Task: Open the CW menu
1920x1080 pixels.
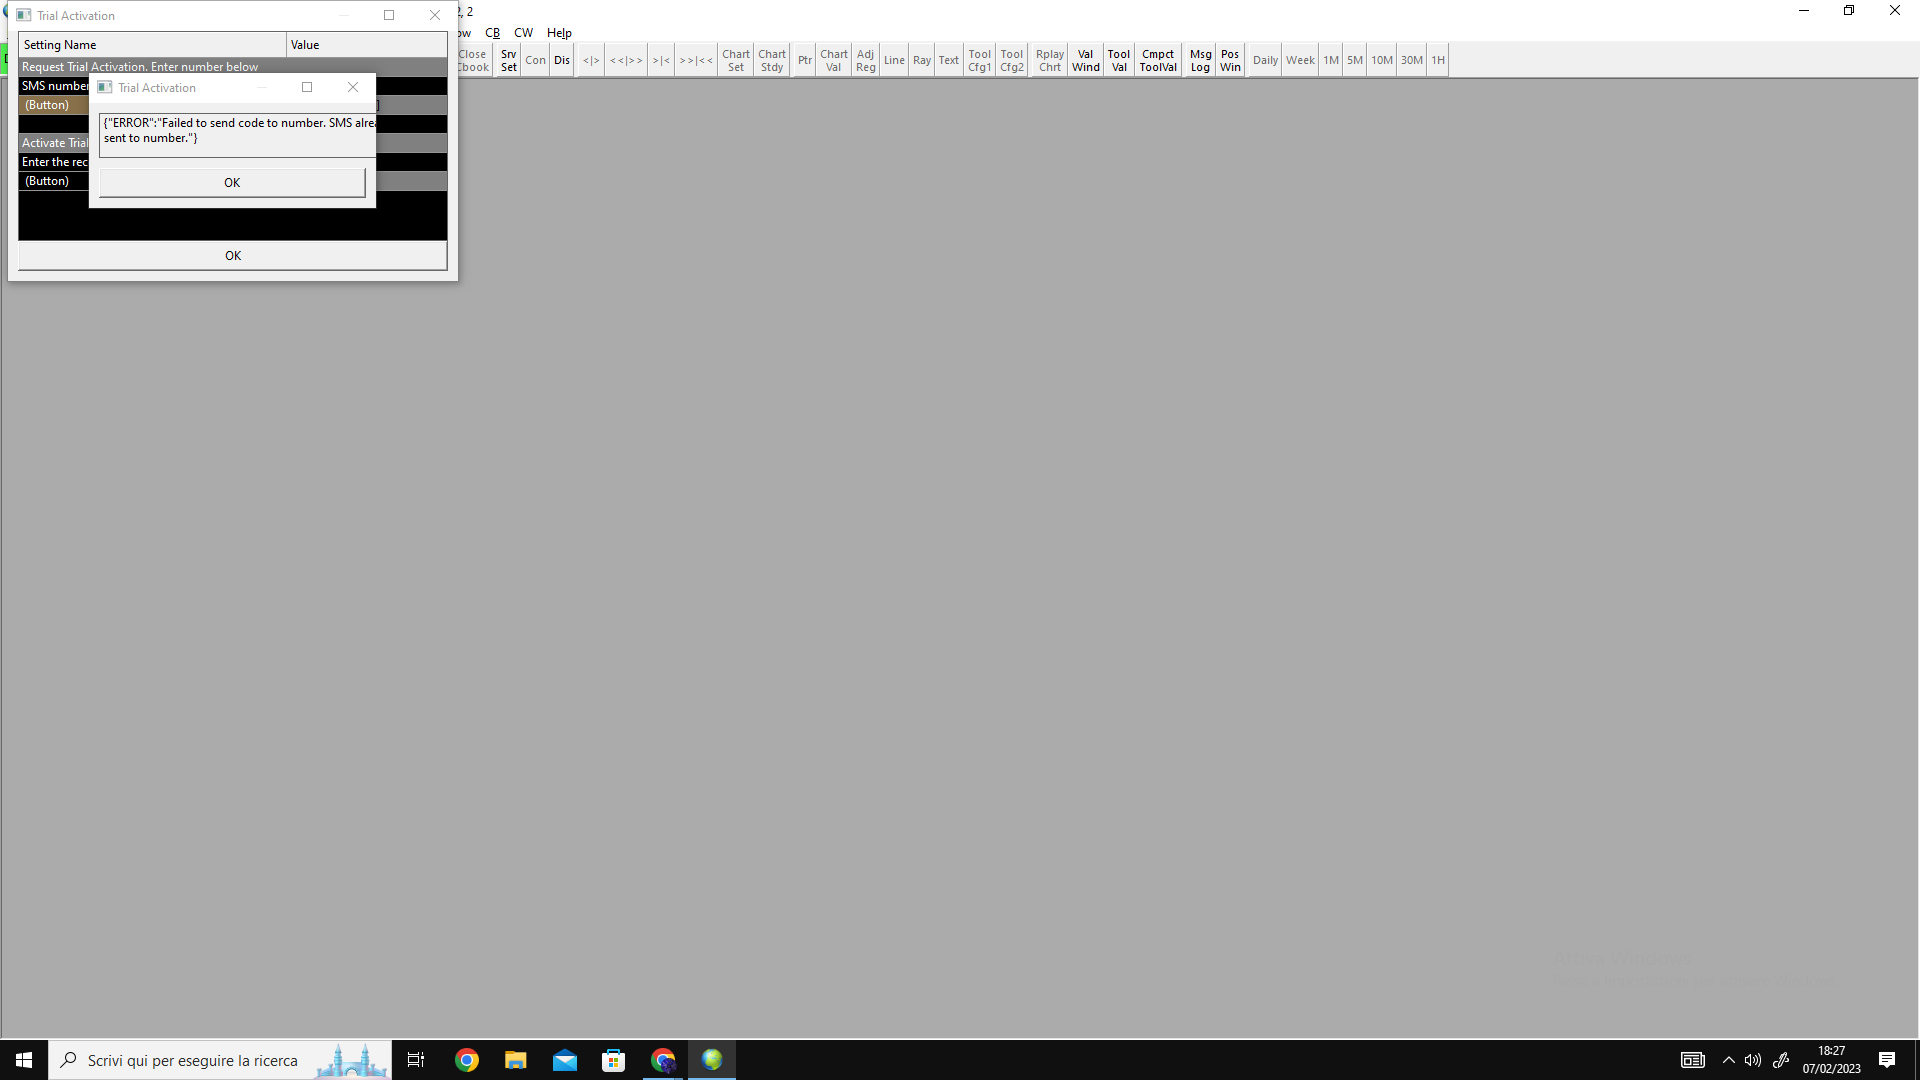Action: pos(523,33)
